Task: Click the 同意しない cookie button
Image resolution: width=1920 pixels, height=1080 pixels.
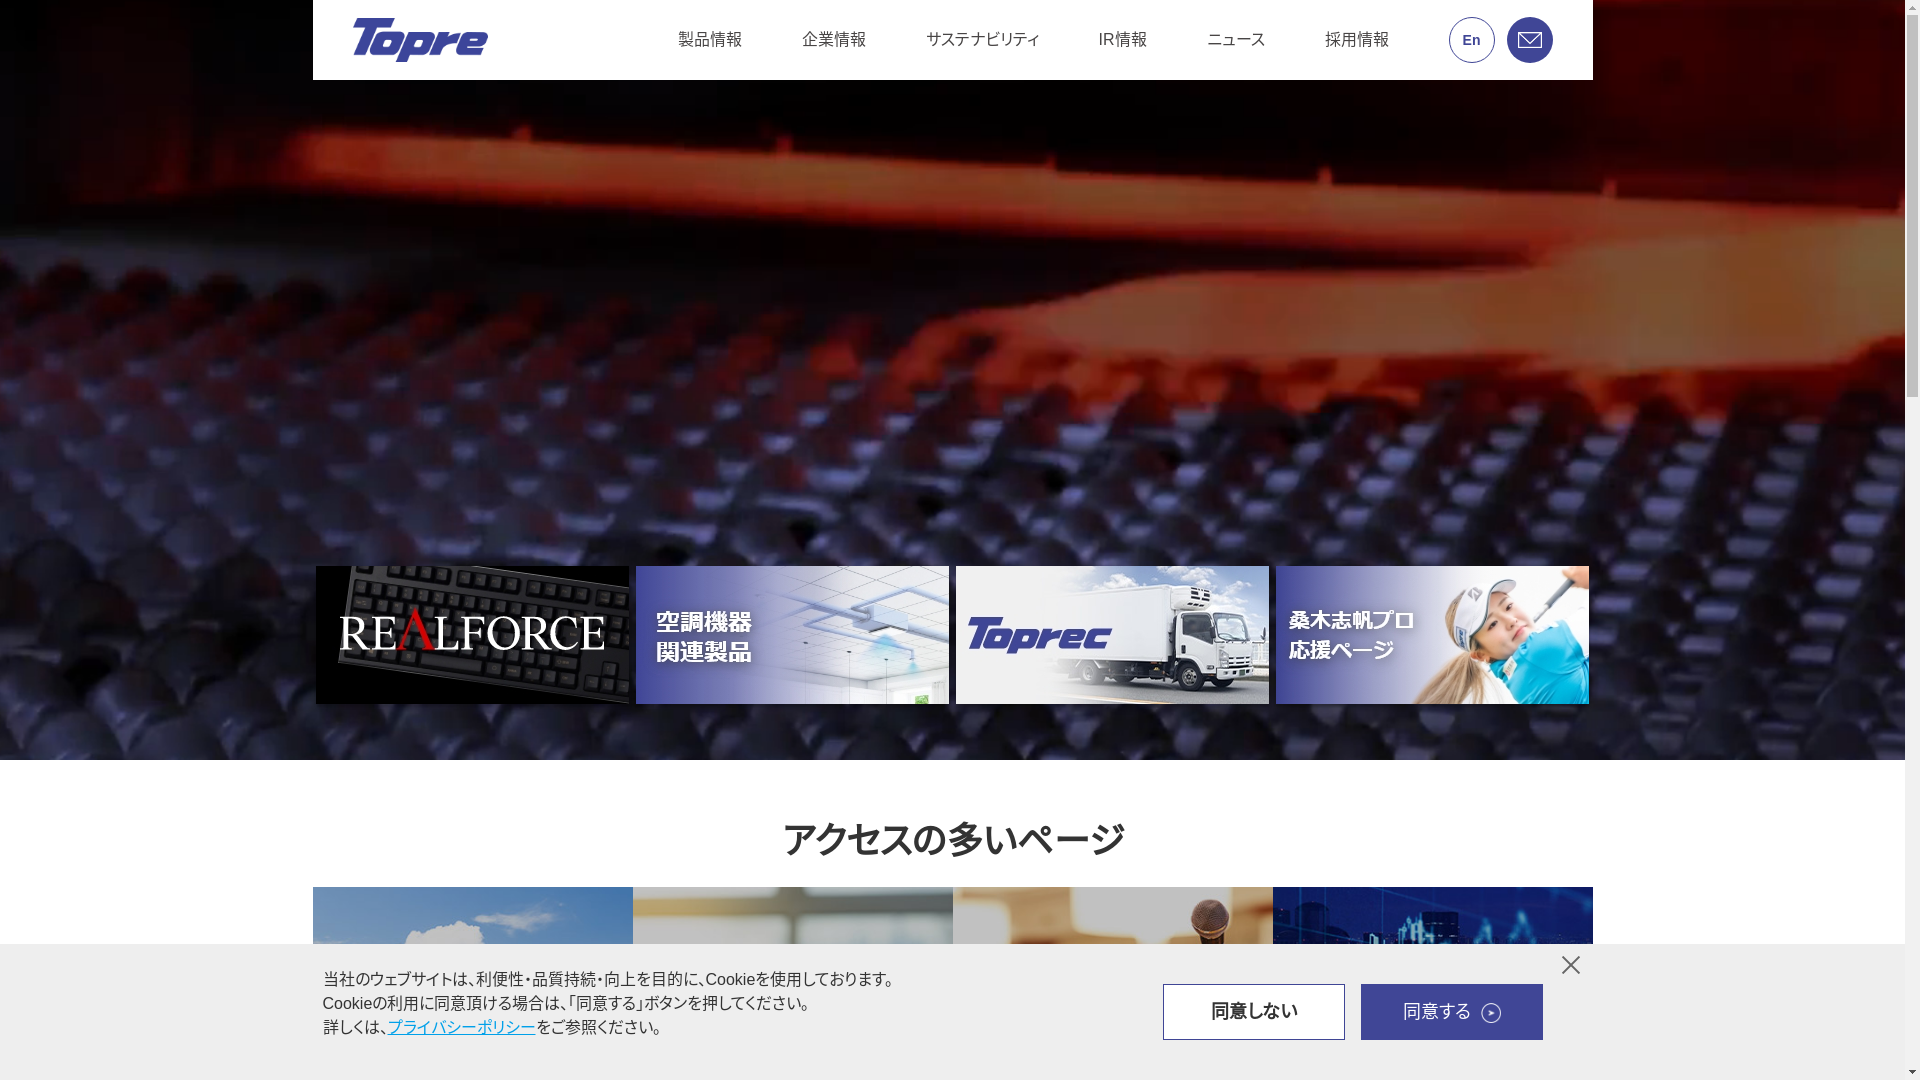Action: coord(1253,1012)
